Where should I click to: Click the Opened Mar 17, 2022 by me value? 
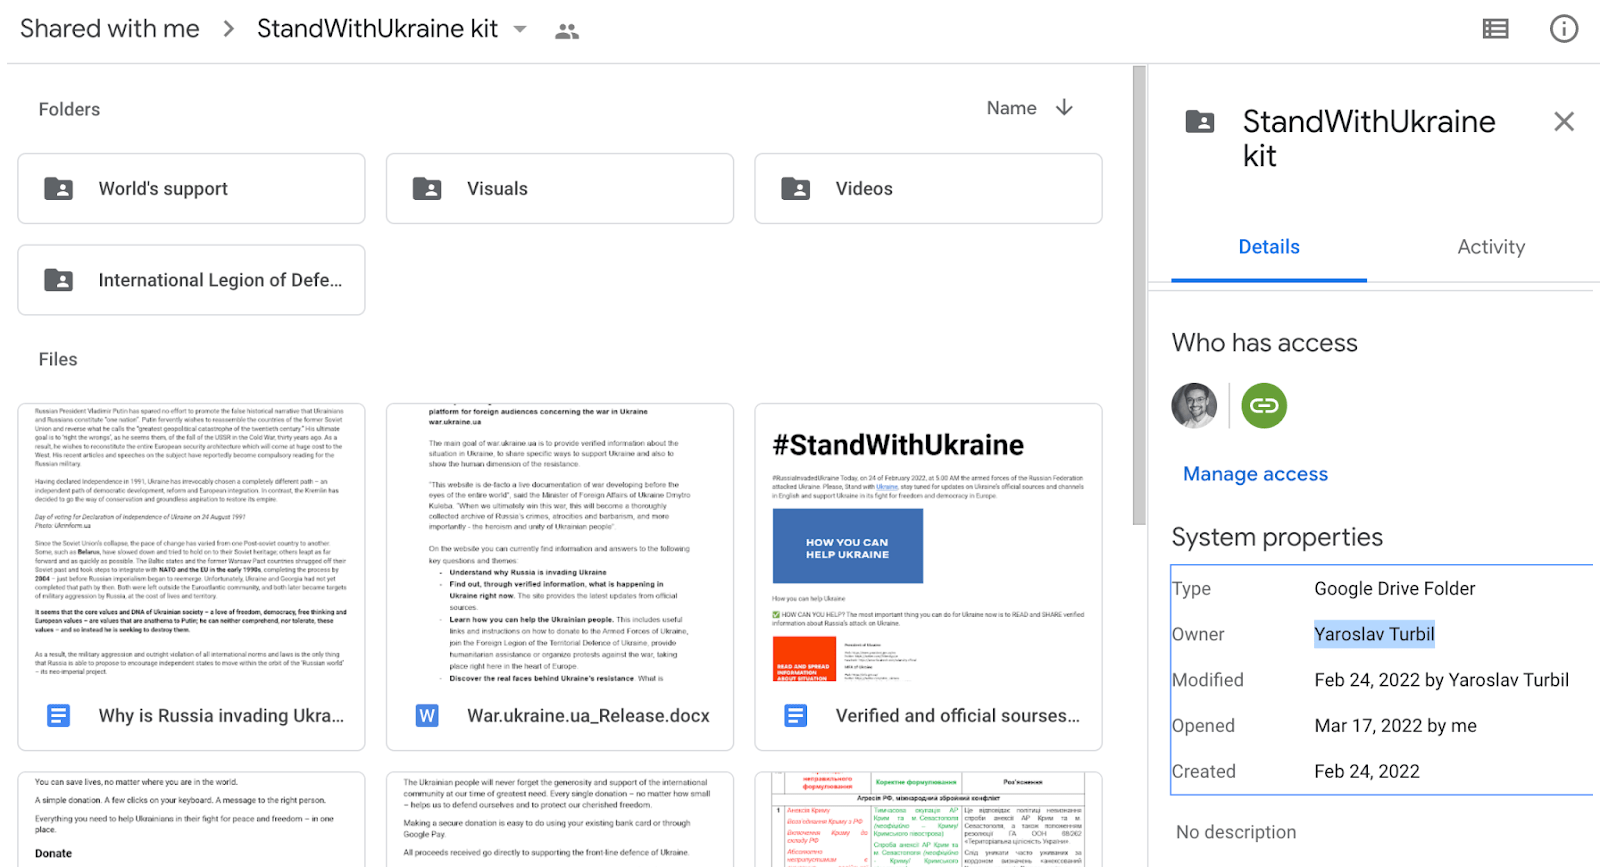click(1395, 726)
